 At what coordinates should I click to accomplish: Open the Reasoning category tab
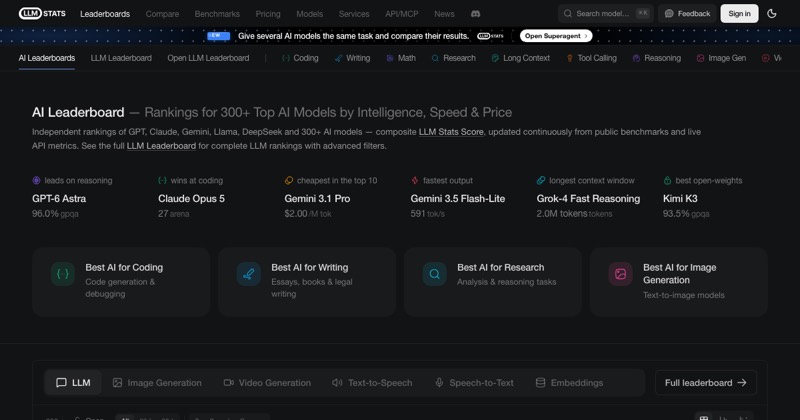[x=657, y=58]
